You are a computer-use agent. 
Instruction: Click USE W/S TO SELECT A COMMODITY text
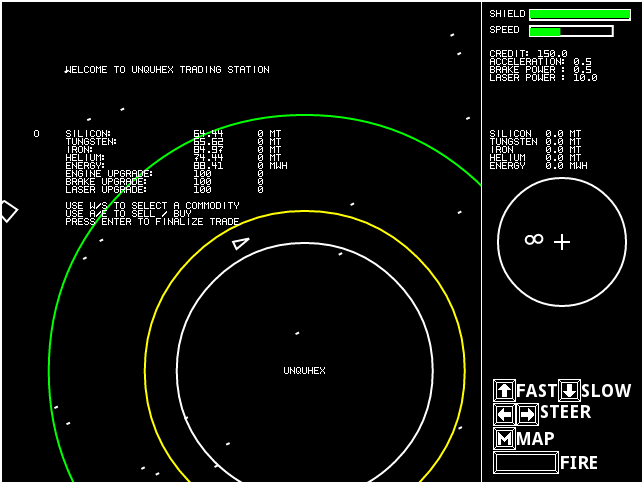tap(152, 205)
